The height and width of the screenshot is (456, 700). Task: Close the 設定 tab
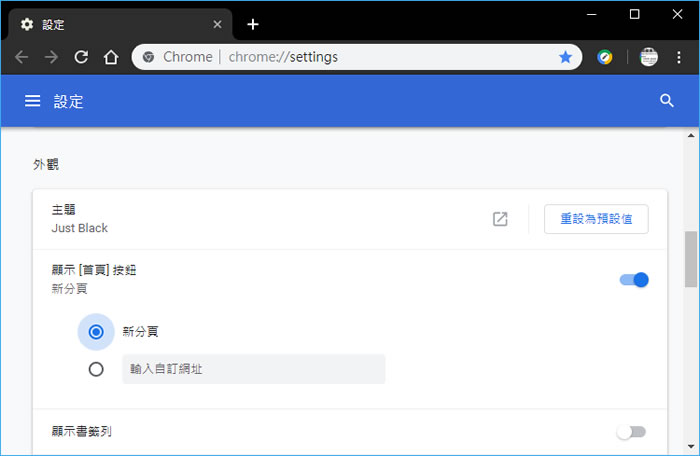[217, 25]
